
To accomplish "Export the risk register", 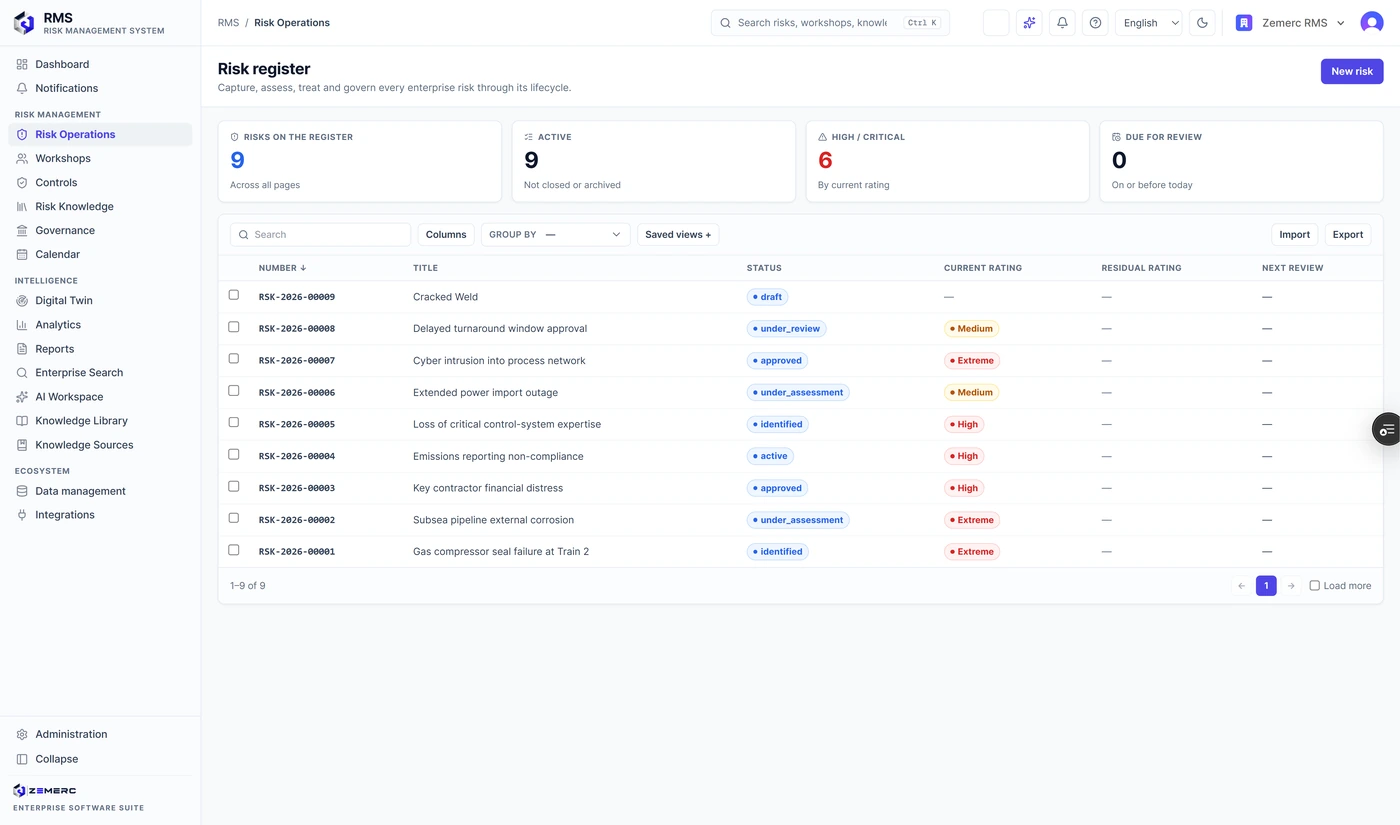I will (x=1348, y=235).
